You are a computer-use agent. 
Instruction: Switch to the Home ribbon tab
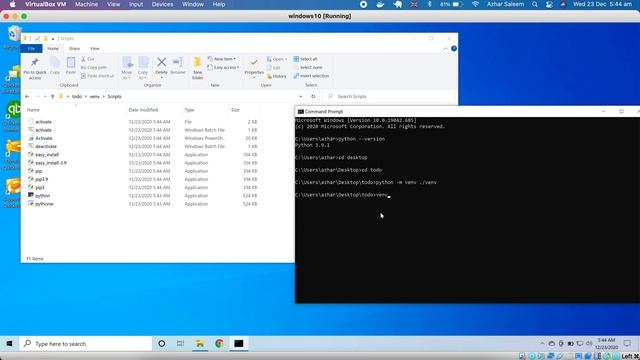tap(53, 49)
